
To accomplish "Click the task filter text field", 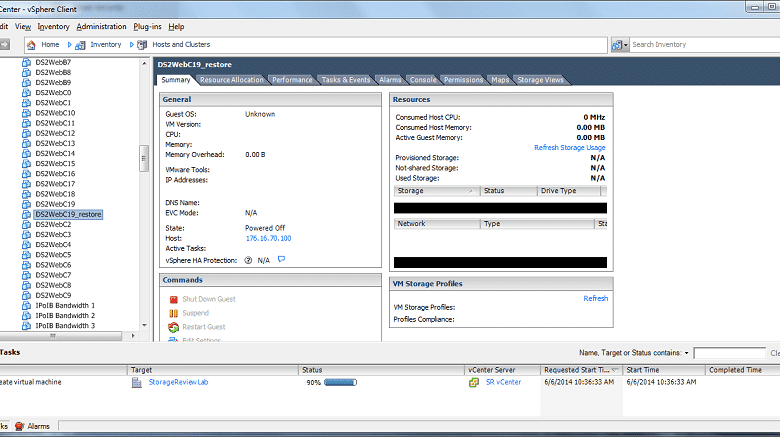I will [x=729, y=353].
